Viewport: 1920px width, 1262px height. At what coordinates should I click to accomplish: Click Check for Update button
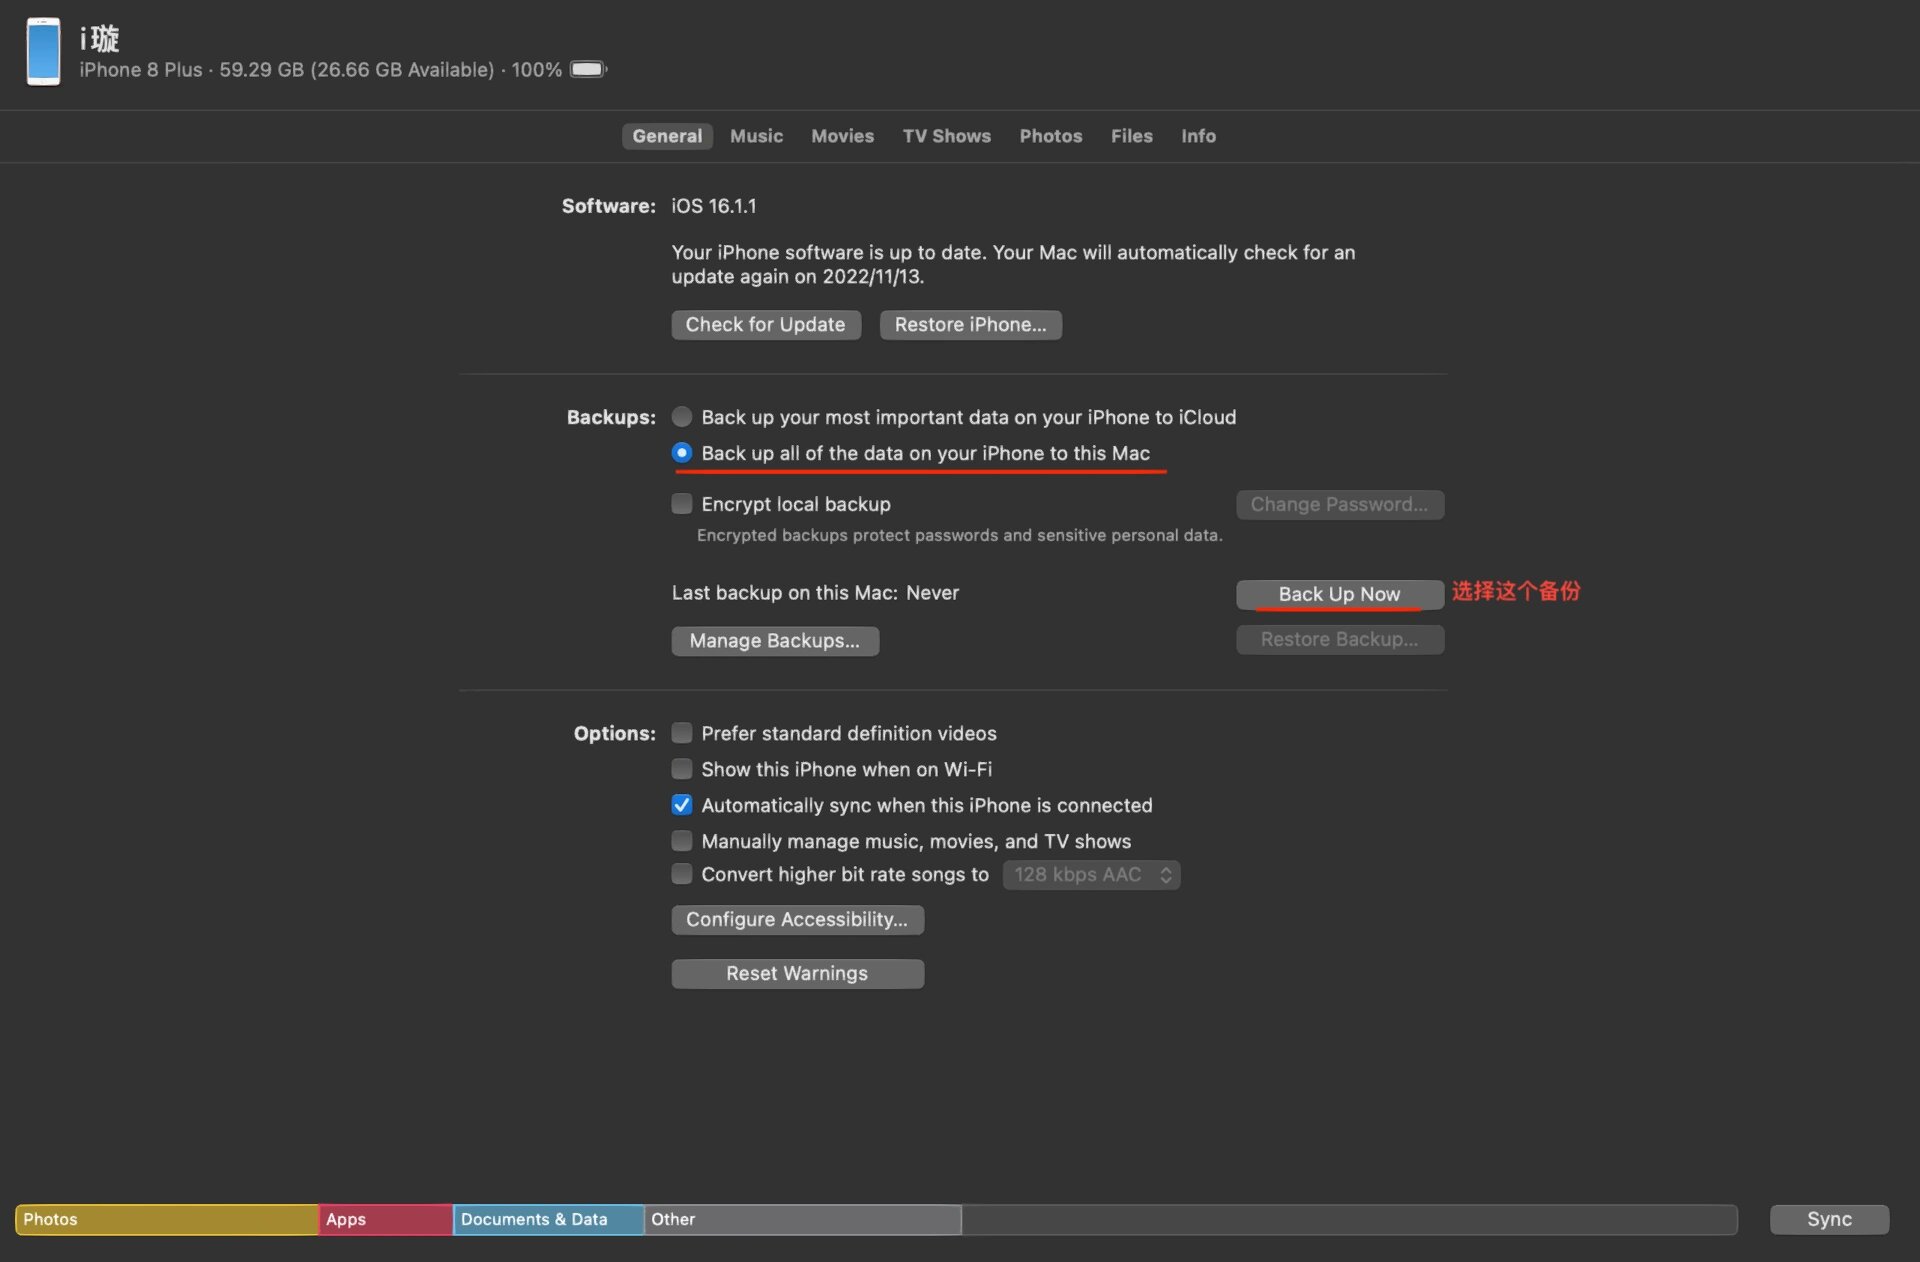(766, 325)
